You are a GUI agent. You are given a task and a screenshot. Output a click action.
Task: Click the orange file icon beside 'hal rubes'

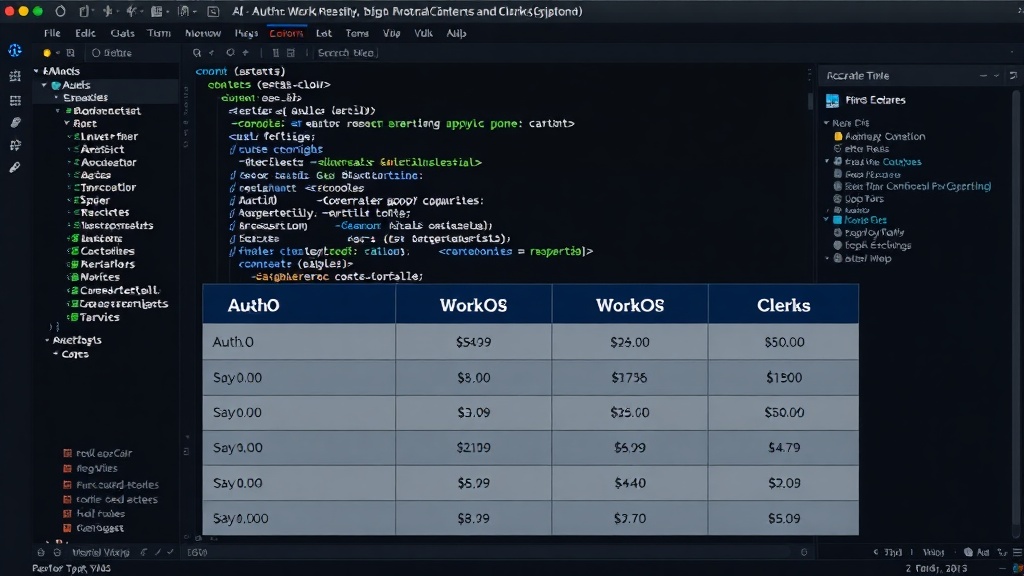67,514
